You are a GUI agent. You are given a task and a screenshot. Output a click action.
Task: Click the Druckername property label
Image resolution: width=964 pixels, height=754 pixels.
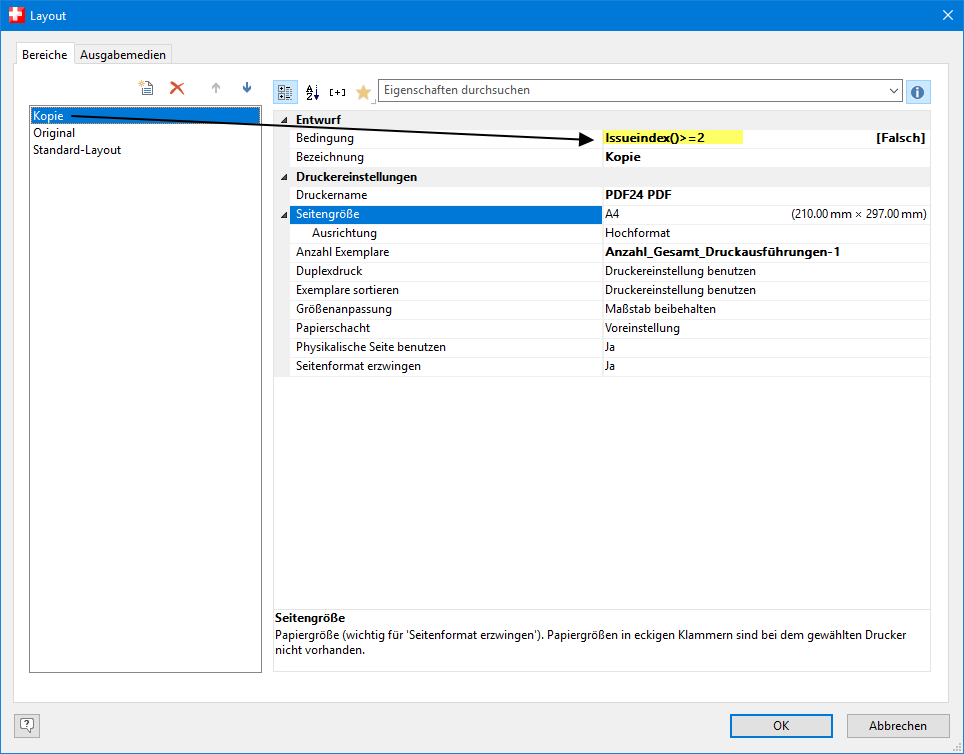coord(331,195)
